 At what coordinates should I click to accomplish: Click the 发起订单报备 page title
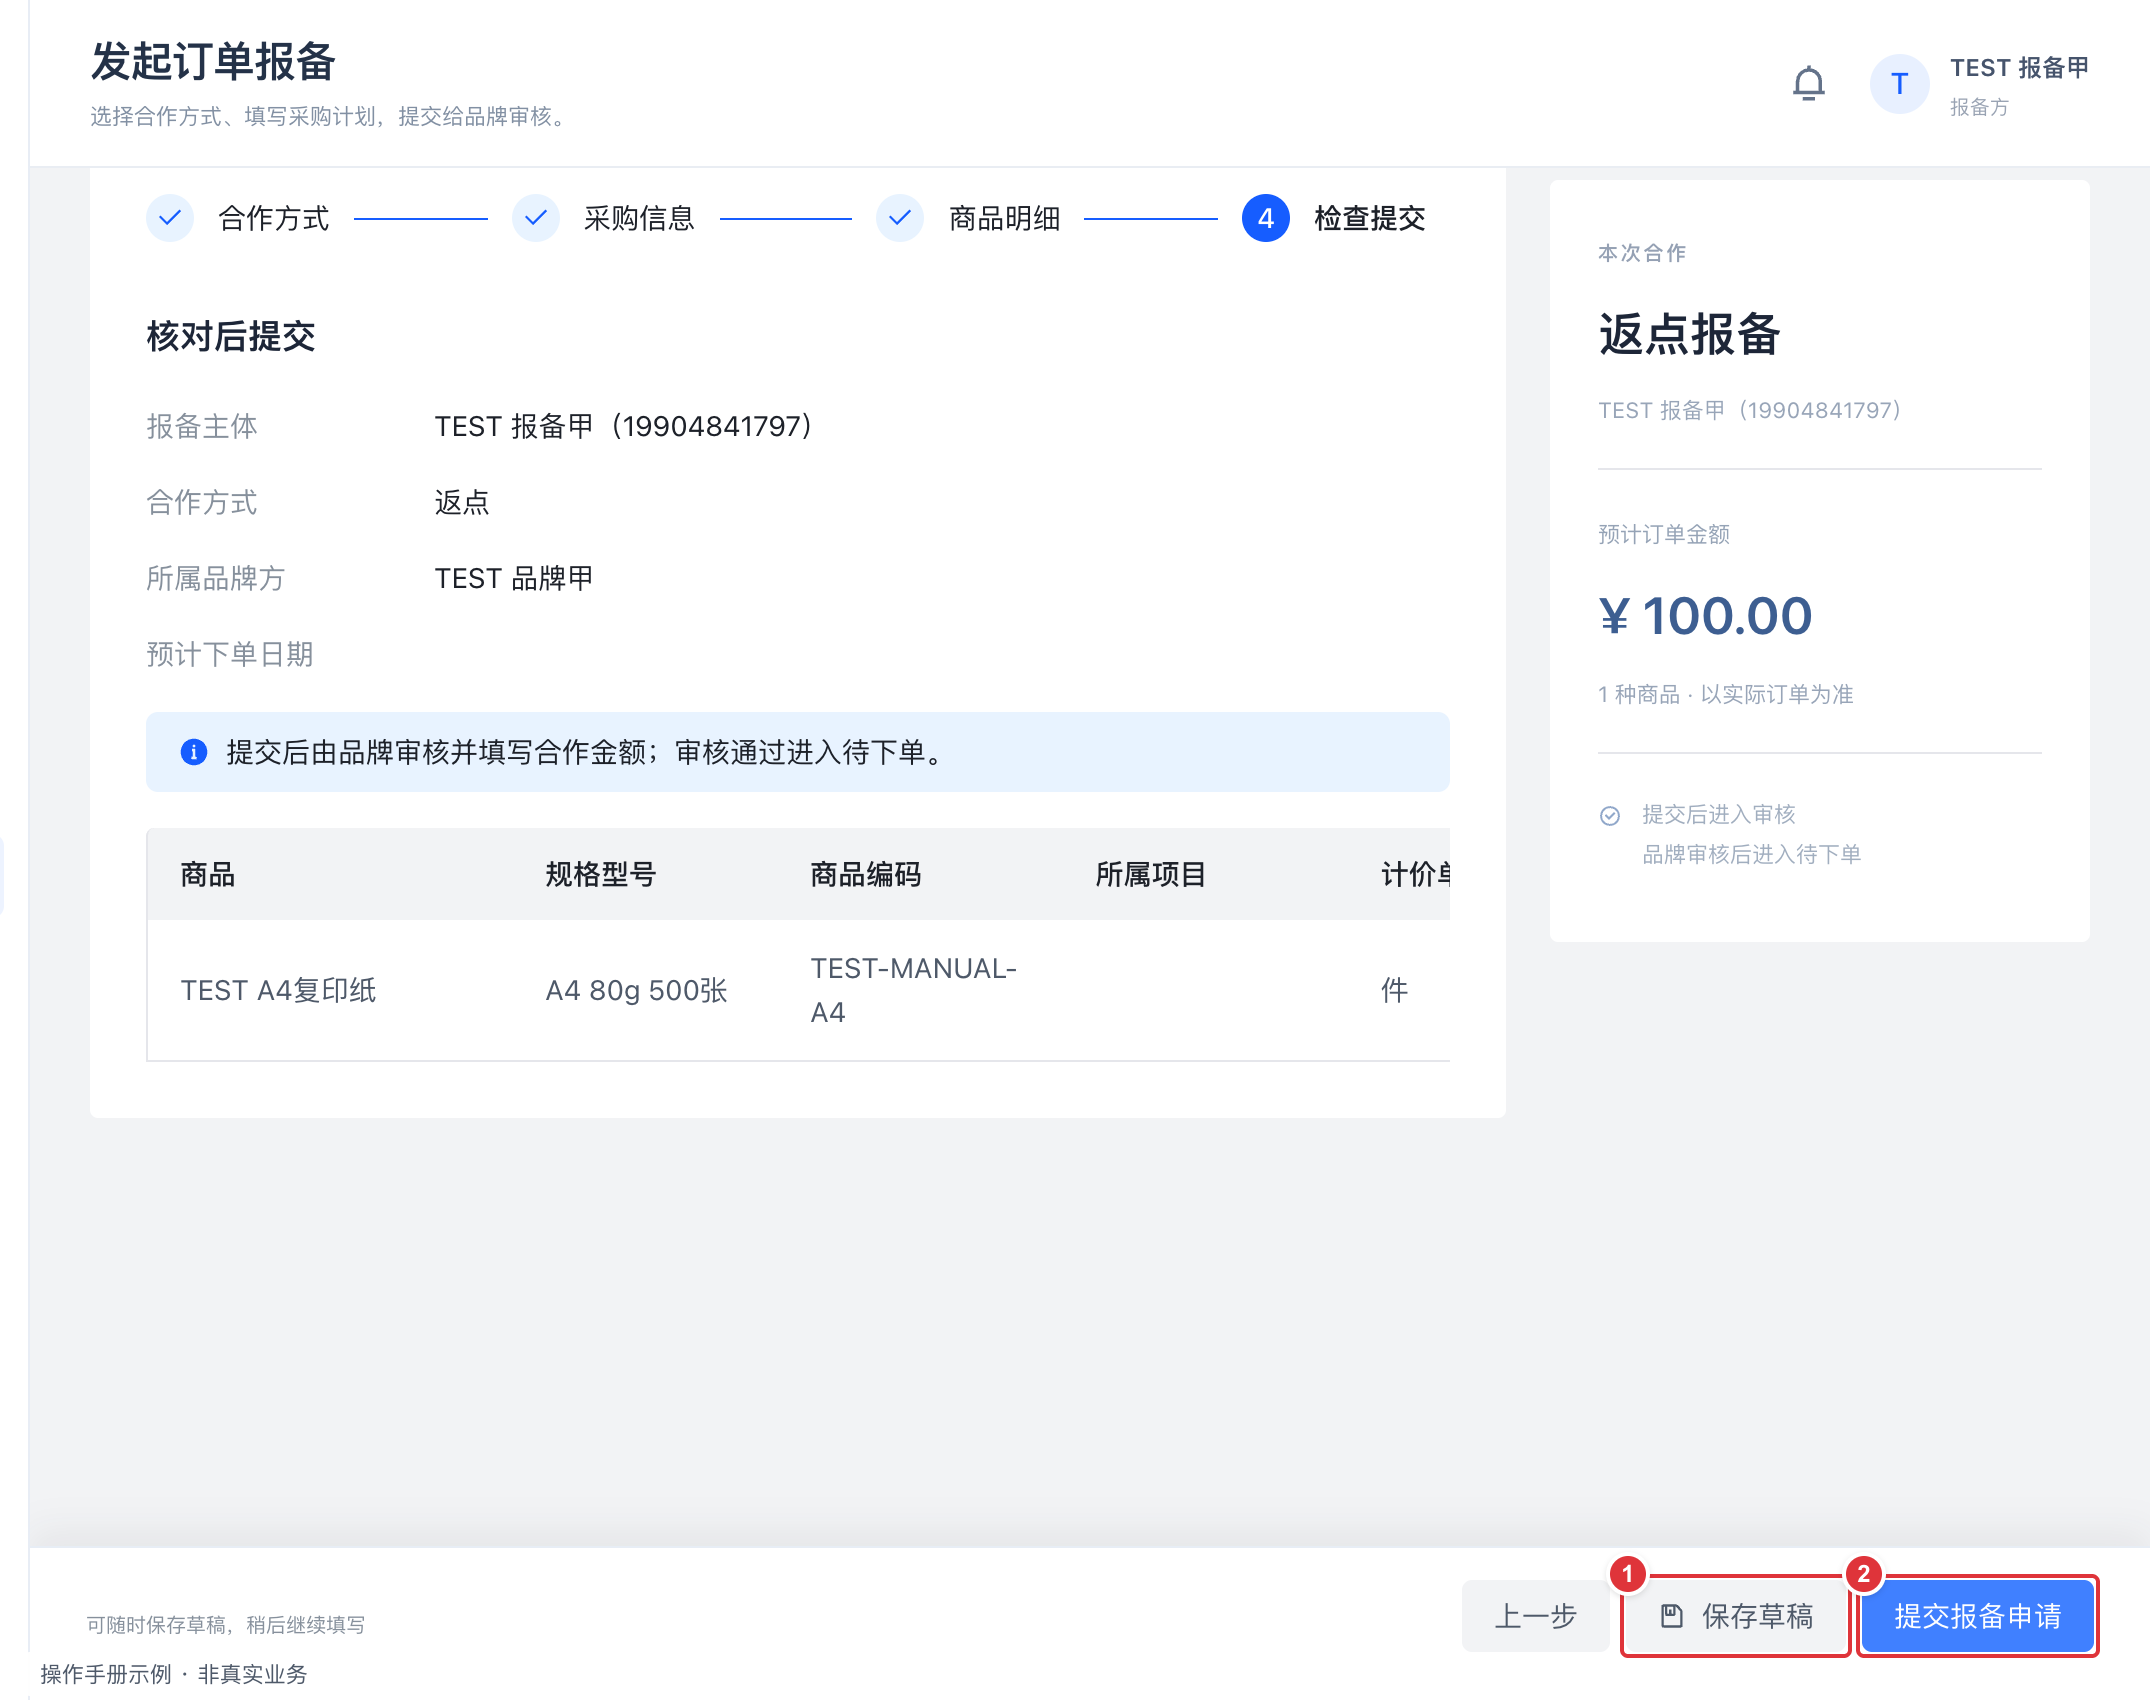pyautogui.click(x=213, y=62)
